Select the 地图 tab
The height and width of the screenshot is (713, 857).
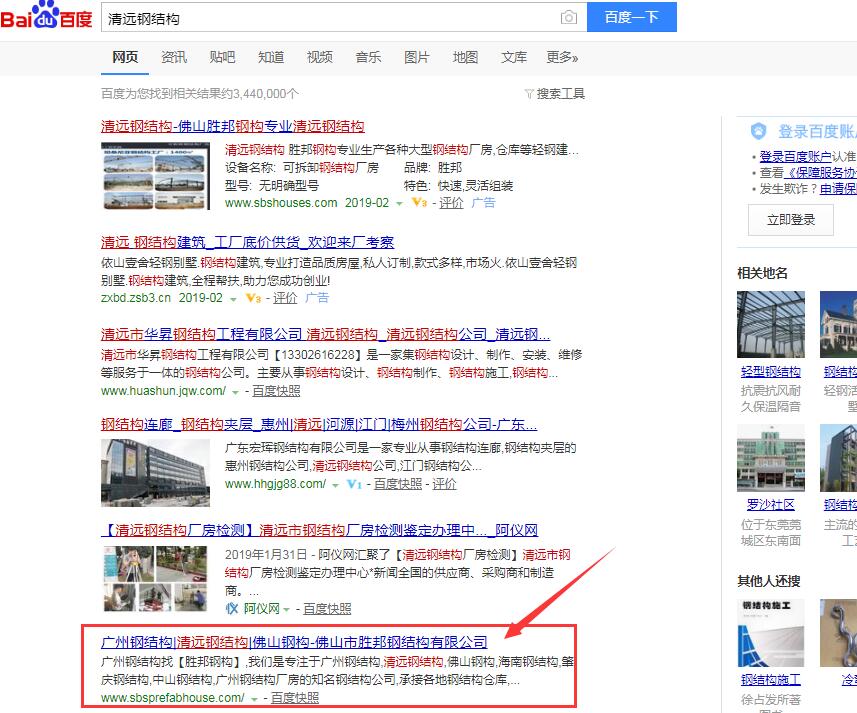pos(465,57)
